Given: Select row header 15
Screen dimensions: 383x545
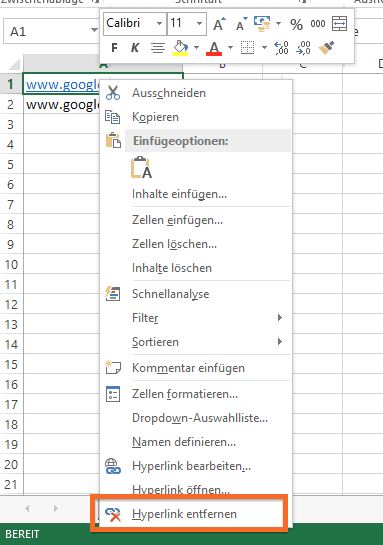Looking at the screenshot, I should click(11, 365).
